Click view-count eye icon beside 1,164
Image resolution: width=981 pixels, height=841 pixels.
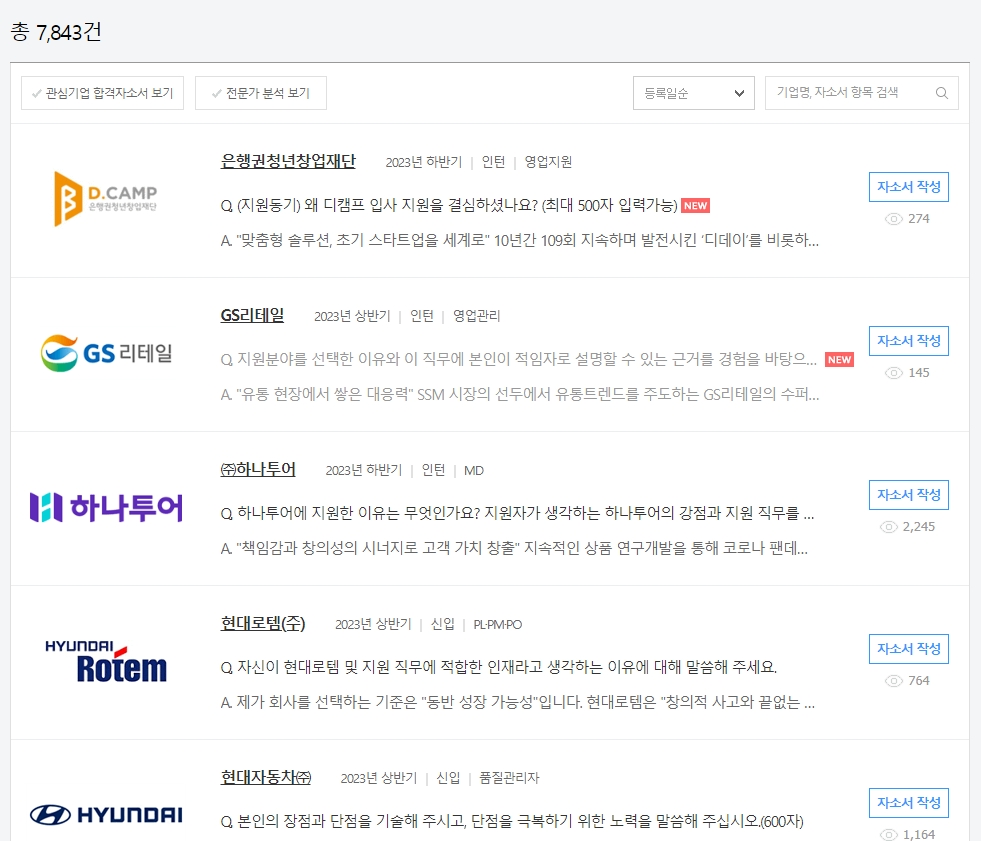(888, 835)
